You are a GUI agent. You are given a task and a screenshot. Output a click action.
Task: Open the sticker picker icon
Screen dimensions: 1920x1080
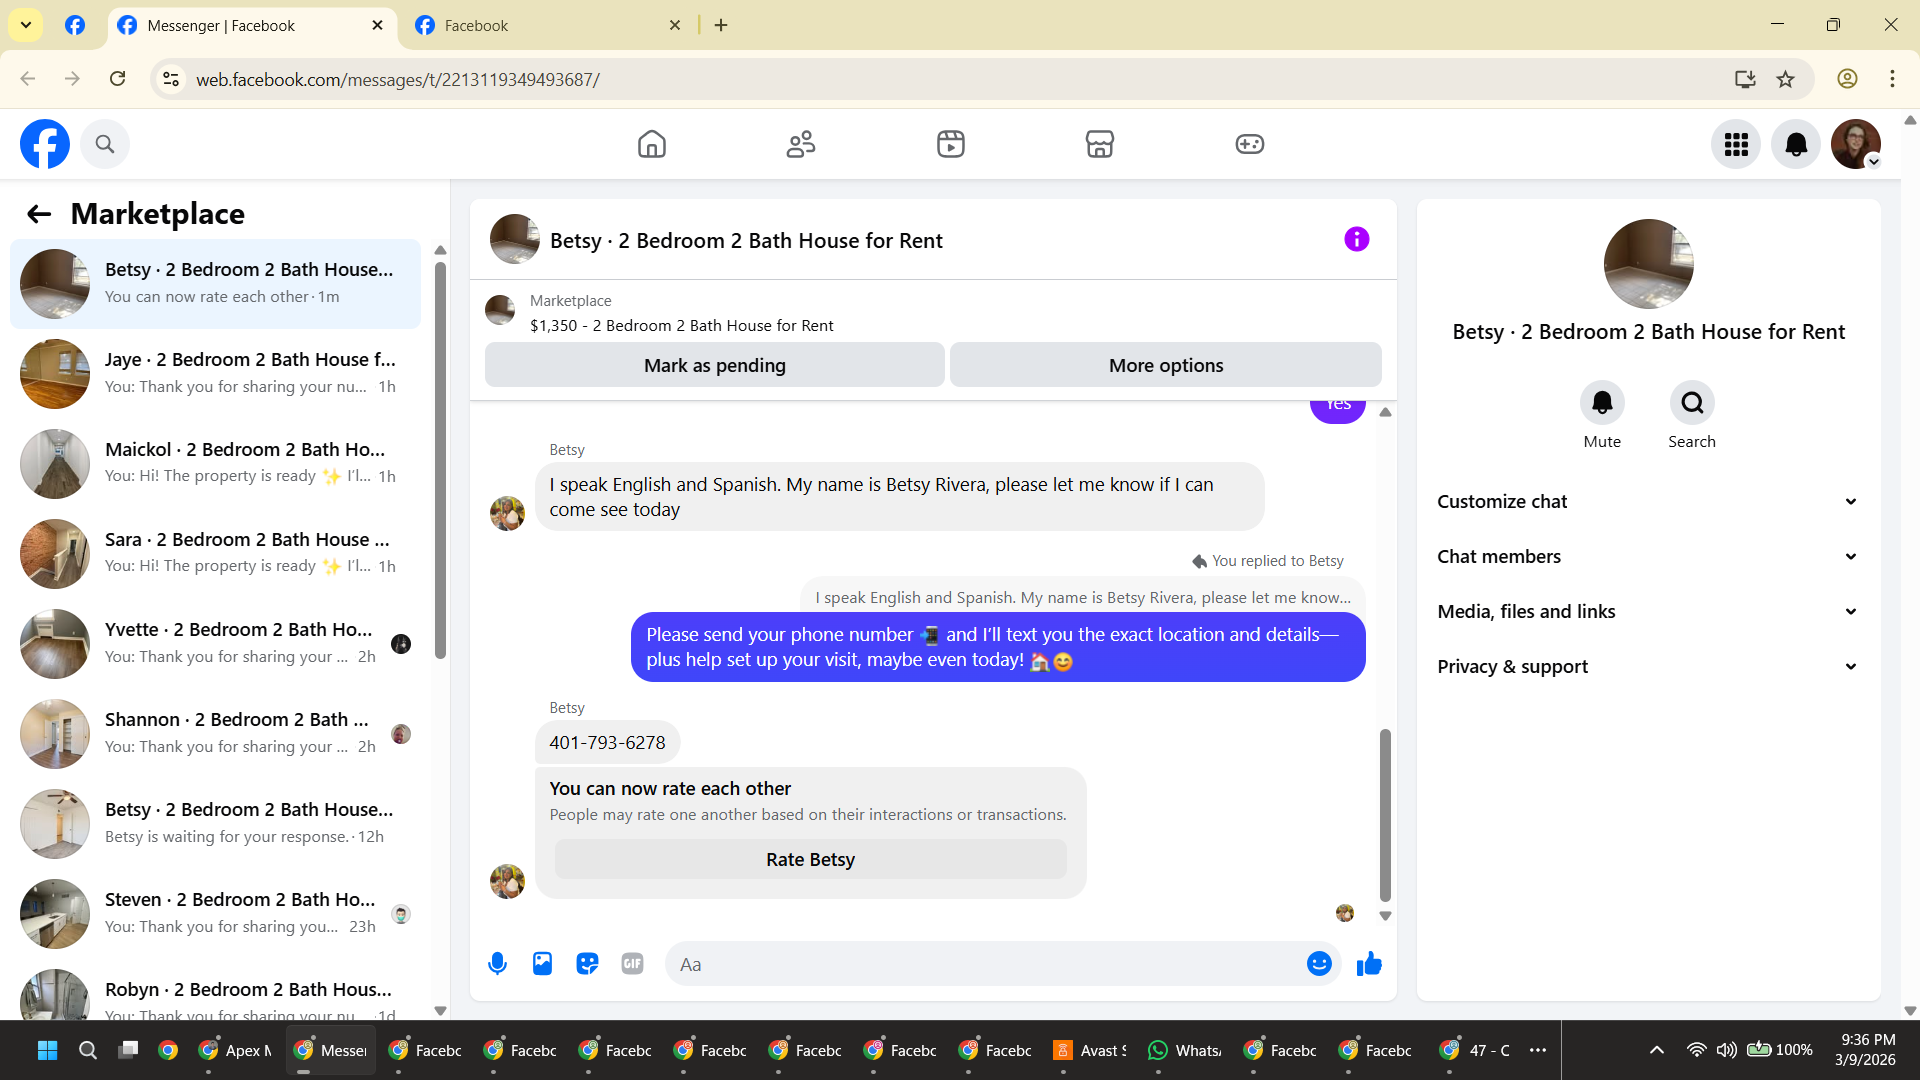[x=587, y=964]
